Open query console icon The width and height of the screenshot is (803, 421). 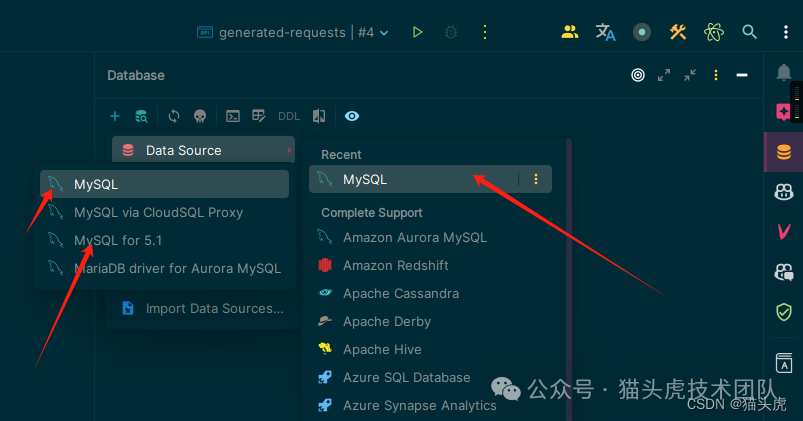tap(233, 116)
